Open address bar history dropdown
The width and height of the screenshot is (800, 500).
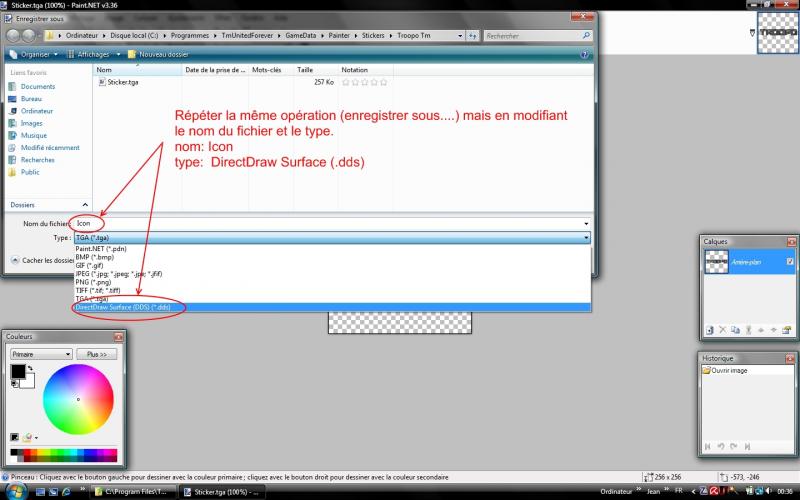click(460, 36)
